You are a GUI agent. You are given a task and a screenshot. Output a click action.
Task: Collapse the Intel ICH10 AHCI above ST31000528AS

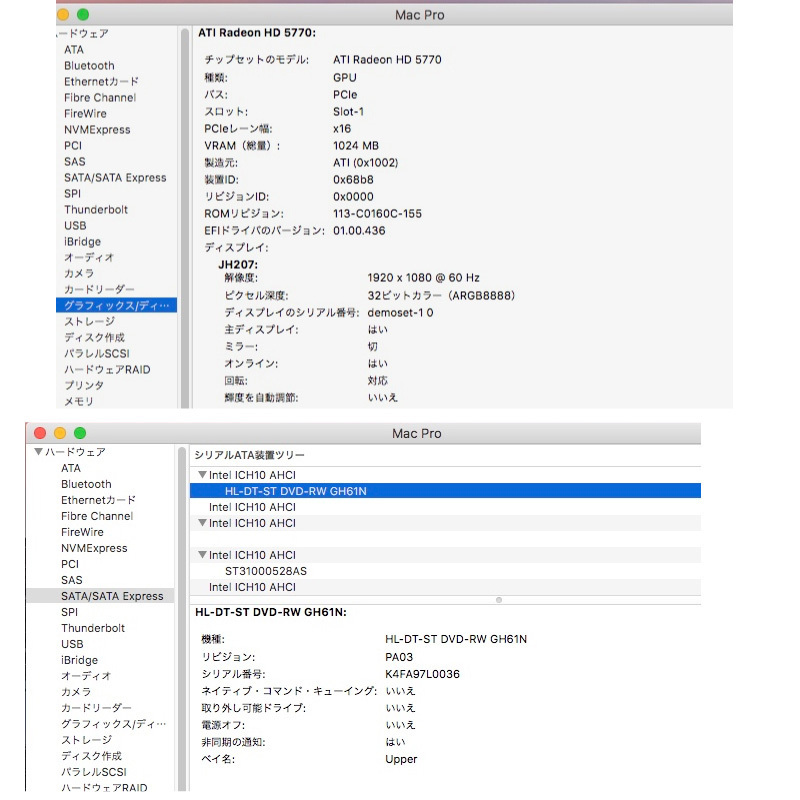pyautogui.click(x=202, y=555)
